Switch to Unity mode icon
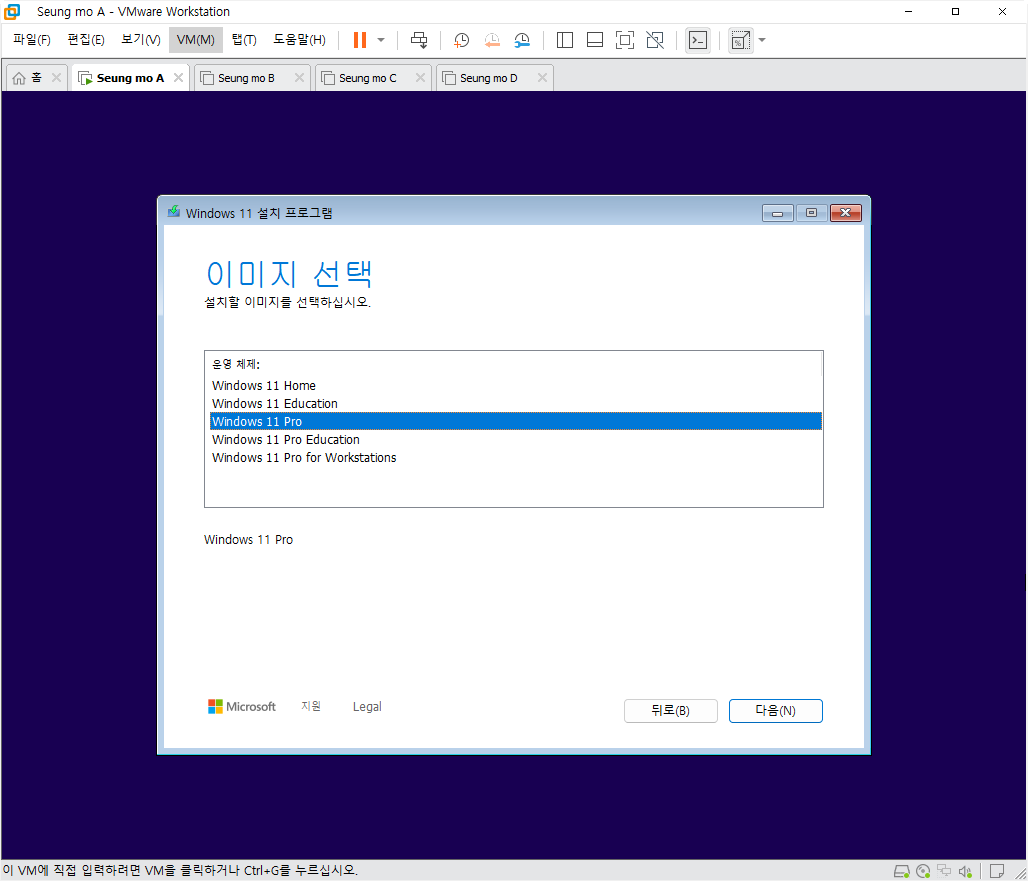Viewport: 1028px width, 881px height. [x=655, y=40]
